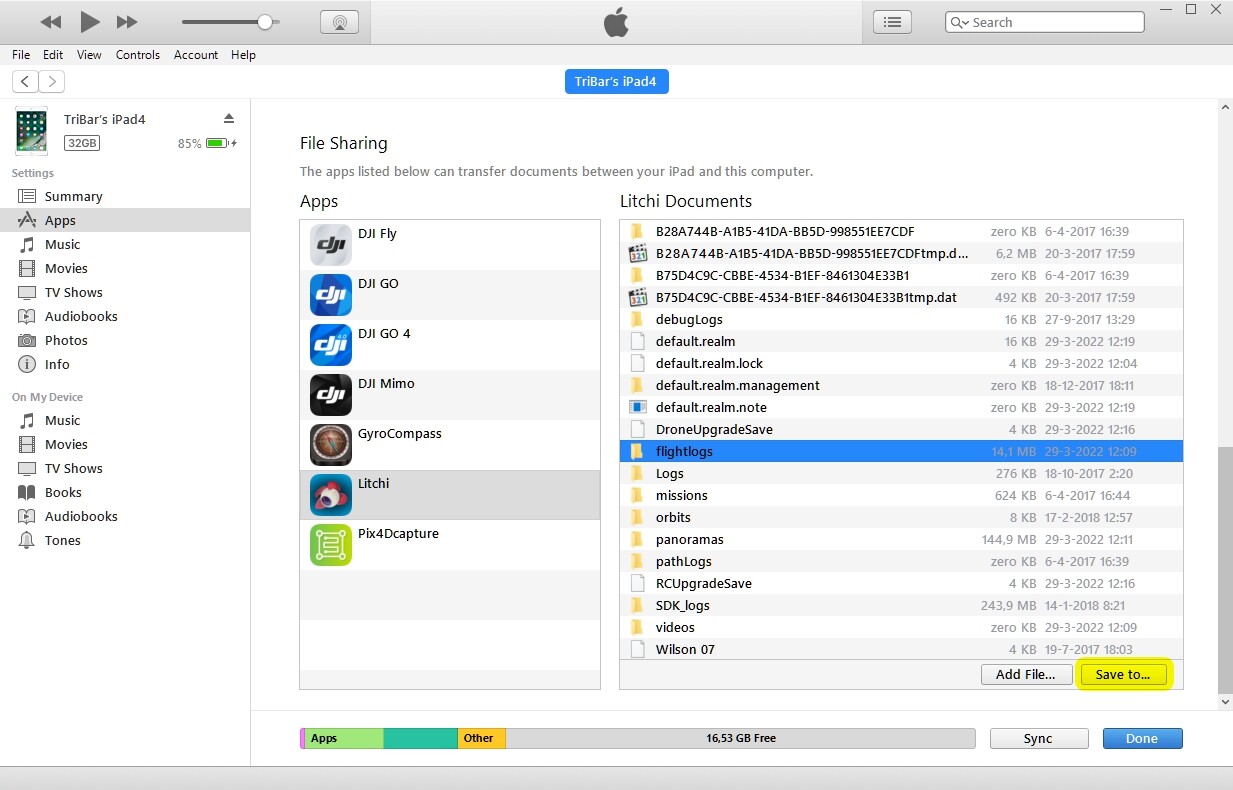Screen dimensions: 1233x790
Task: Open the Edit menu
Action: click(53, 55)
